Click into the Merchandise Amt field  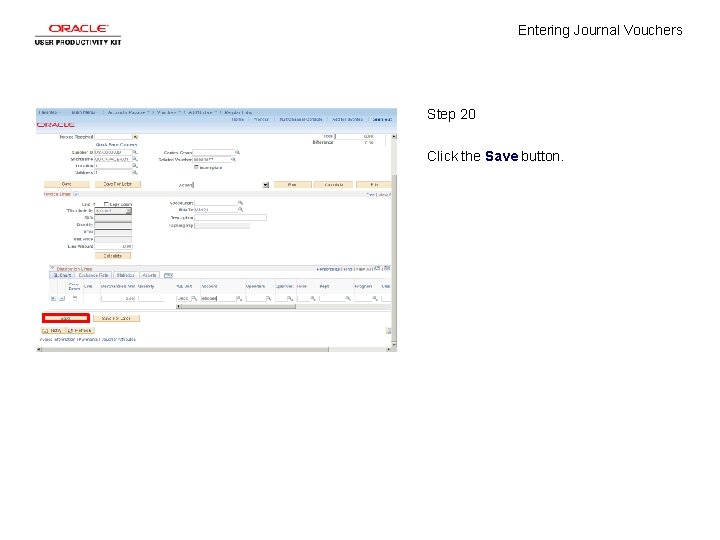tap(118, 298)
